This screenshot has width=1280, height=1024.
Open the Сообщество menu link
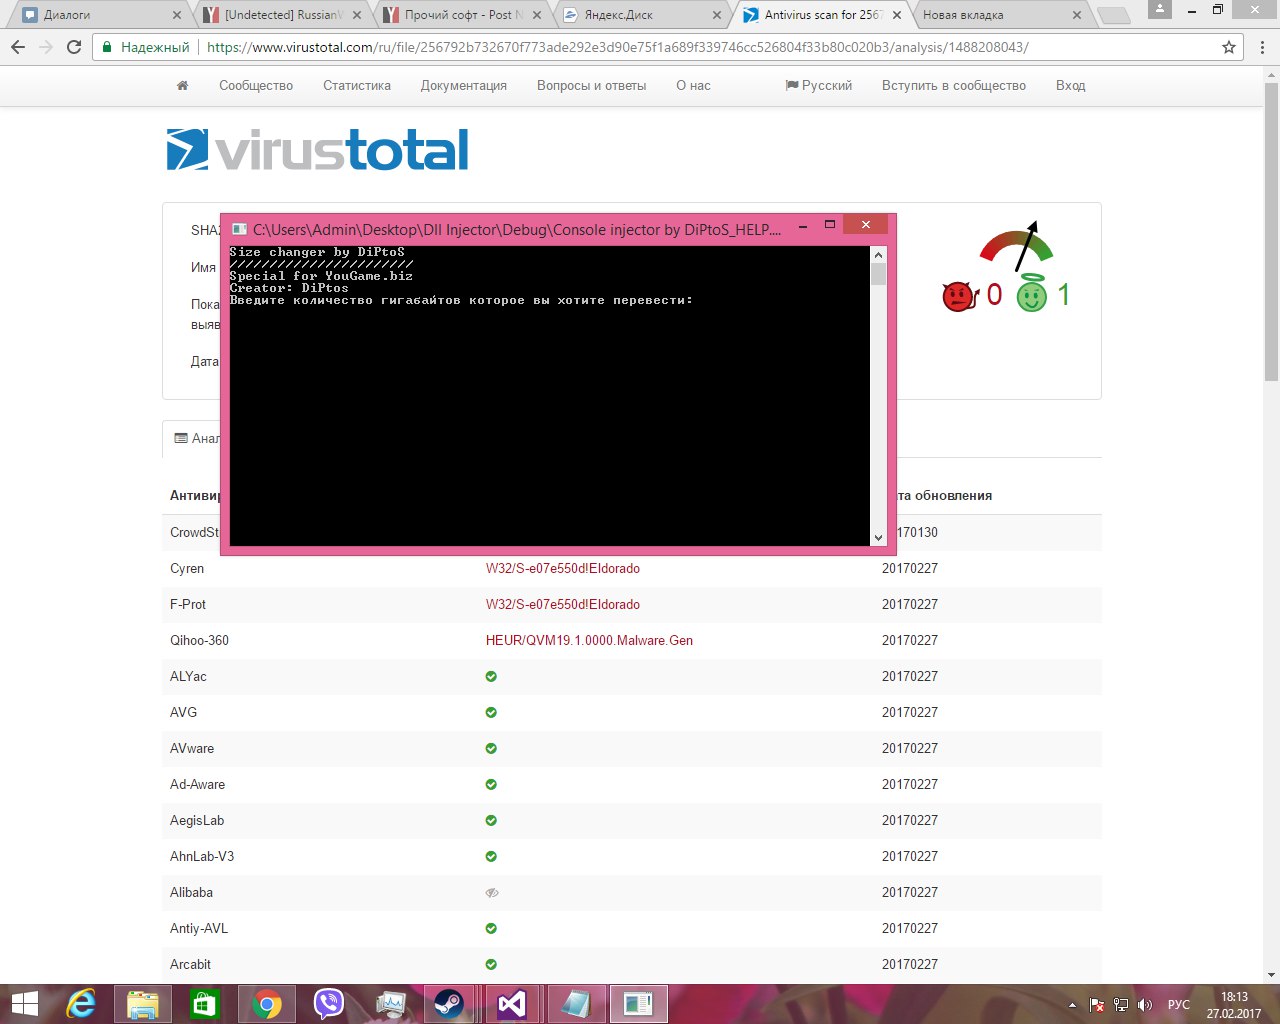coord(256,86)
